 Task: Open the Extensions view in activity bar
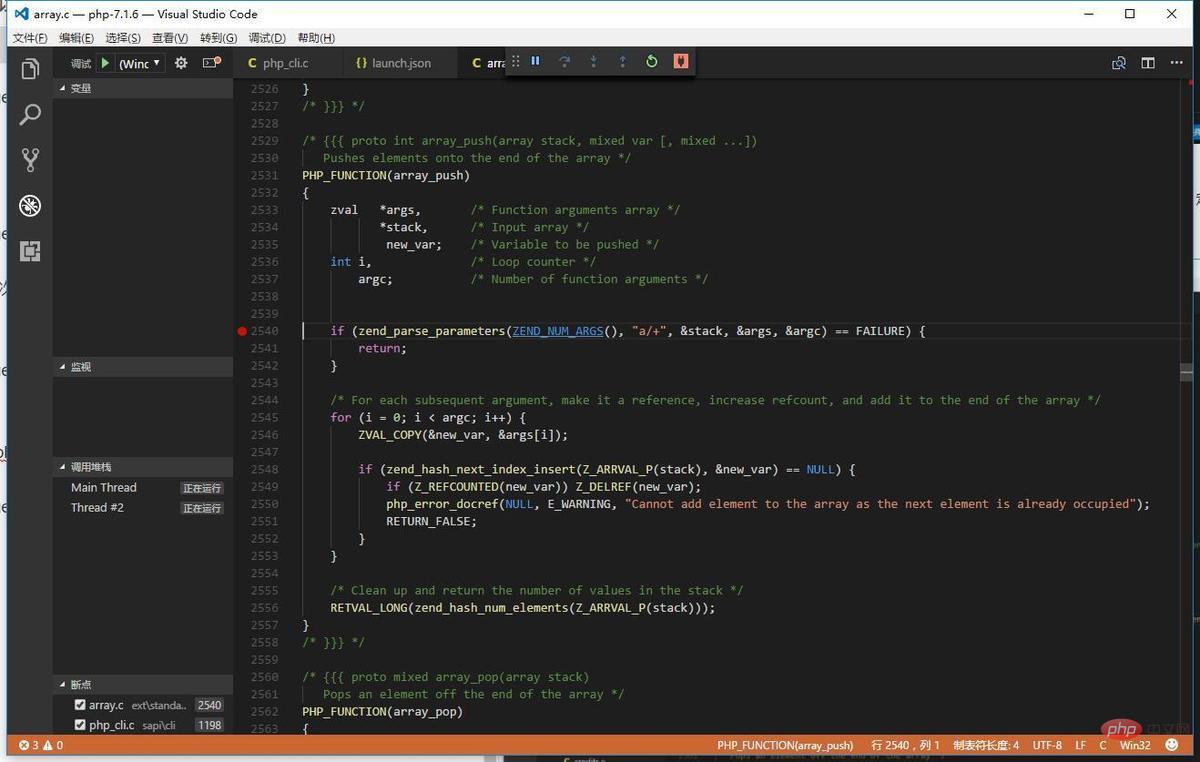coord(30,251)
